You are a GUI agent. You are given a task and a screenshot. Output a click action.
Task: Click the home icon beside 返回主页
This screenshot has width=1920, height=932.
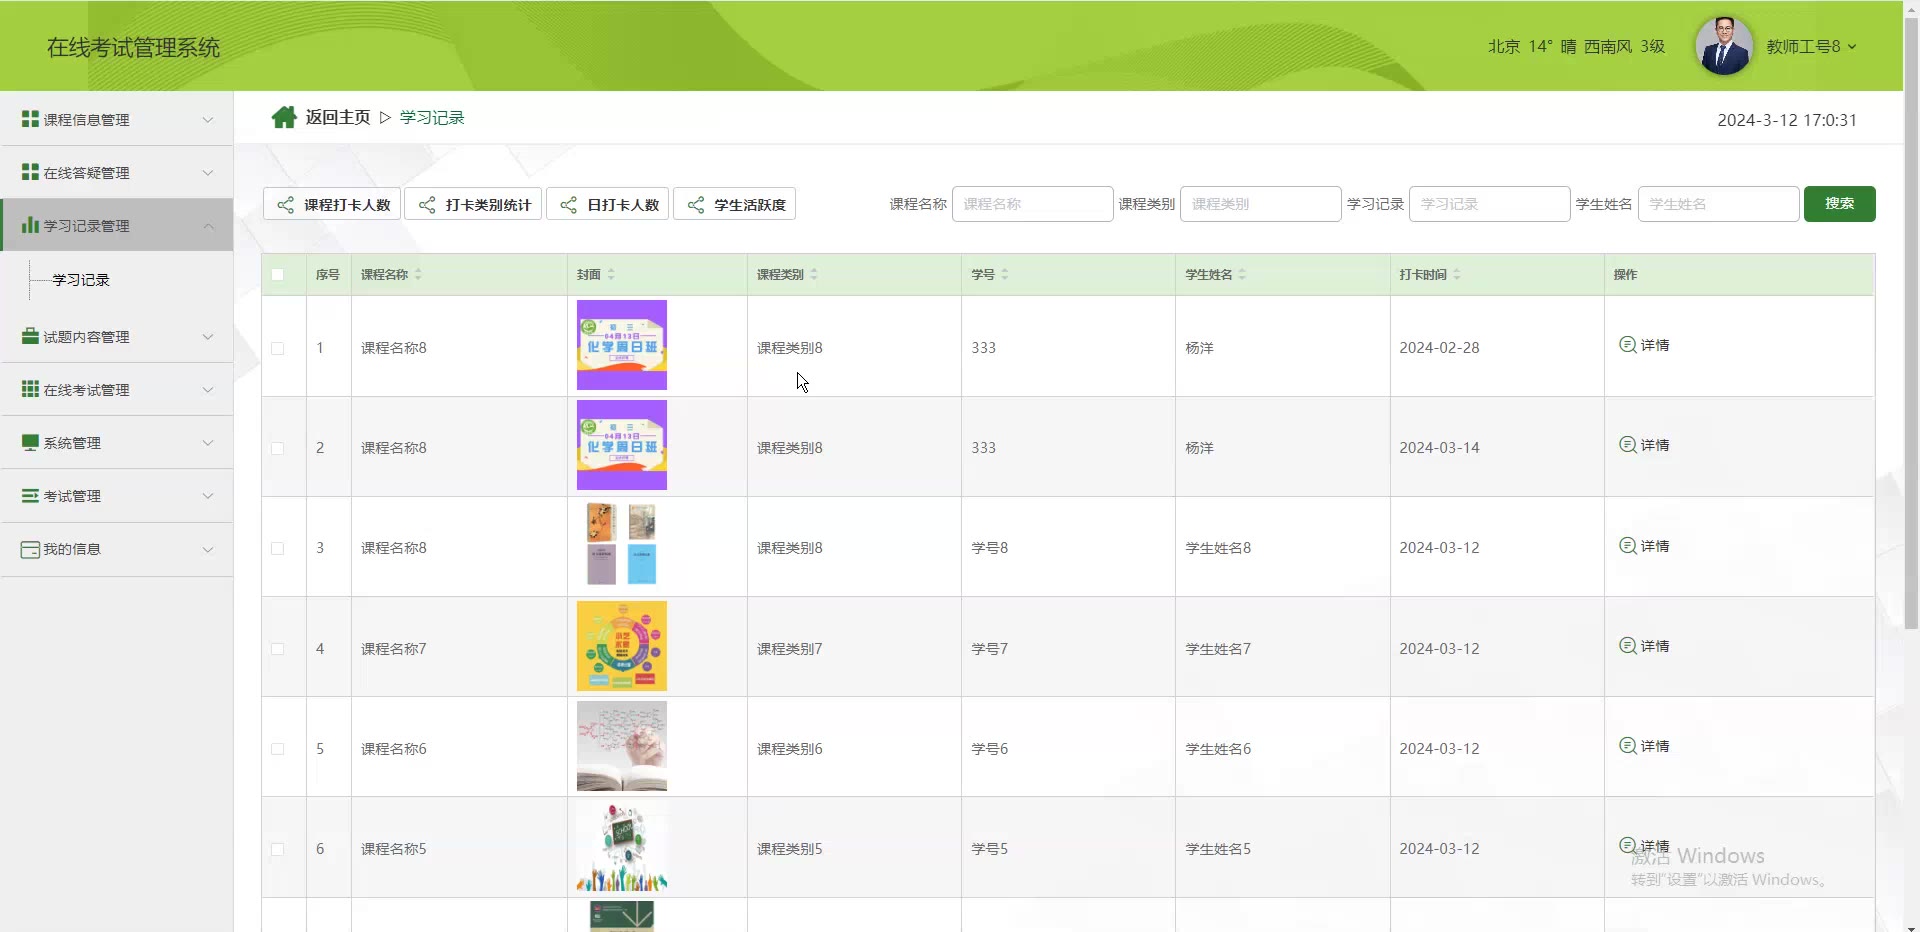(284, 118)
